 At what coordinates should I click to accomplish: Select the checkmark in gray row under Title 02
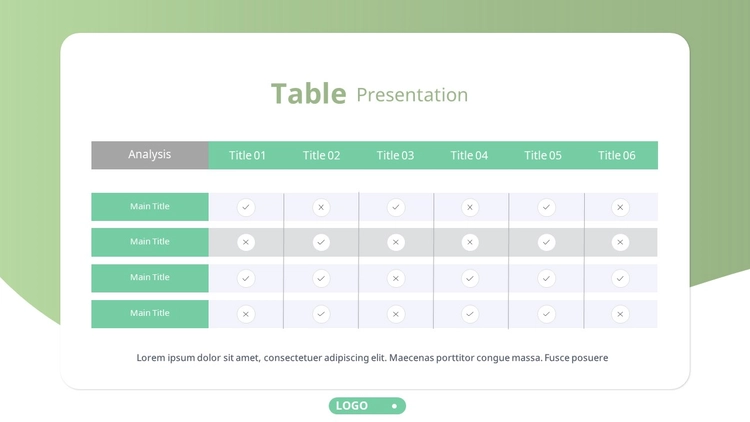click(x=321, y=242)
